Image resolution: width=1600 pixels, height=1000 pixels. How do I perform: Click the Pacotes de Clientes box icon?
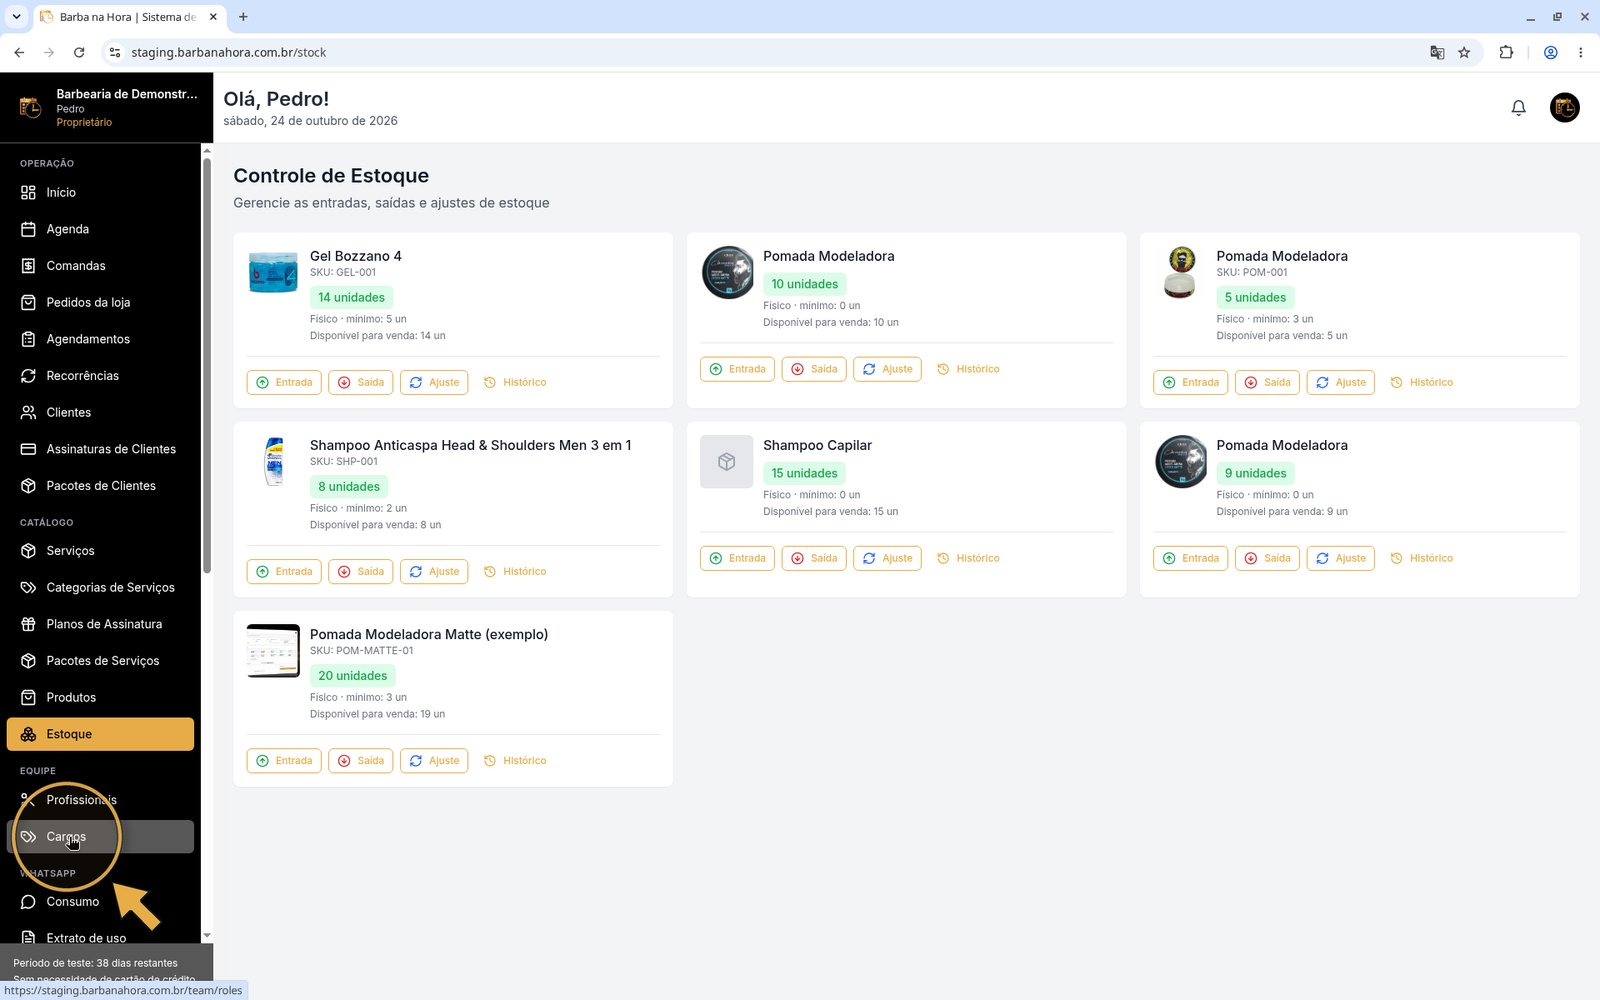[28, 486]
